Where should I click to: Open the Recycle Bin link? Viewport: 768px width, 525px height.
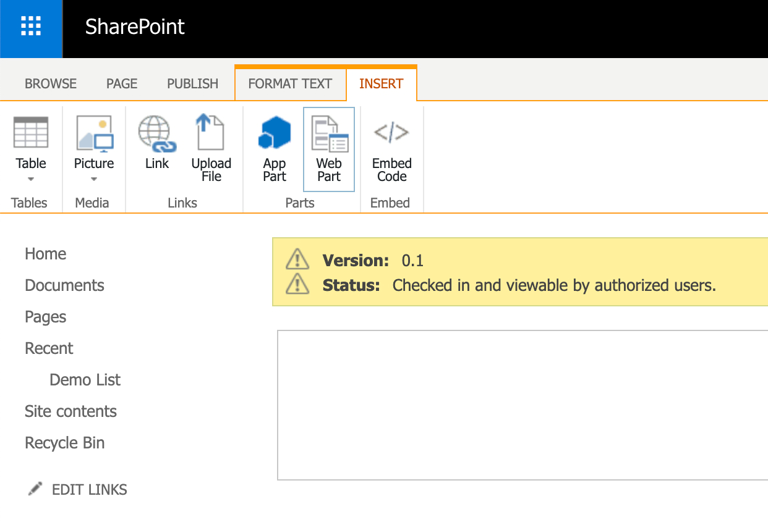pyautogui.click(x=65, y=443)
